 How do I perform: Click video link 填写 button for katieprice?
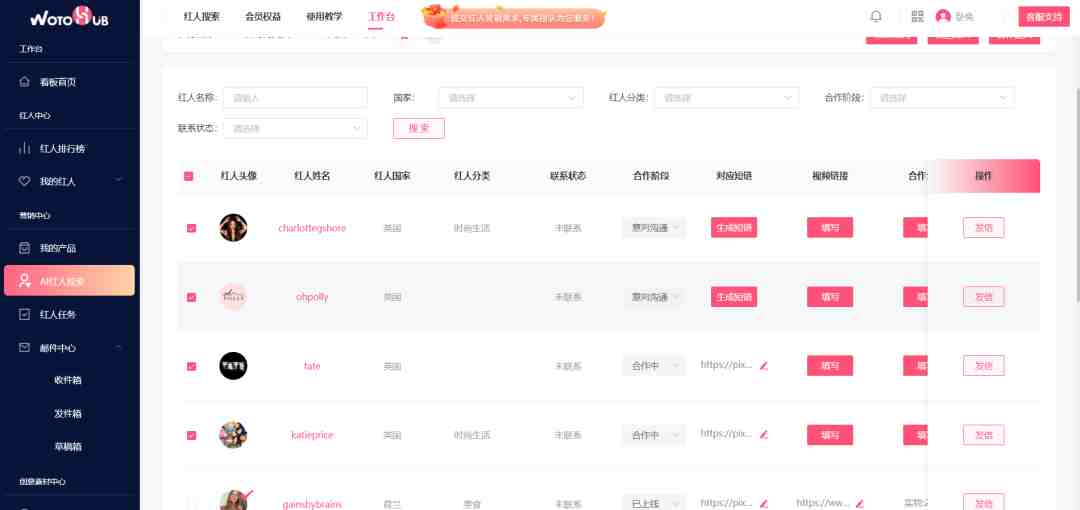pyautogui.click(x=830, y=434)
